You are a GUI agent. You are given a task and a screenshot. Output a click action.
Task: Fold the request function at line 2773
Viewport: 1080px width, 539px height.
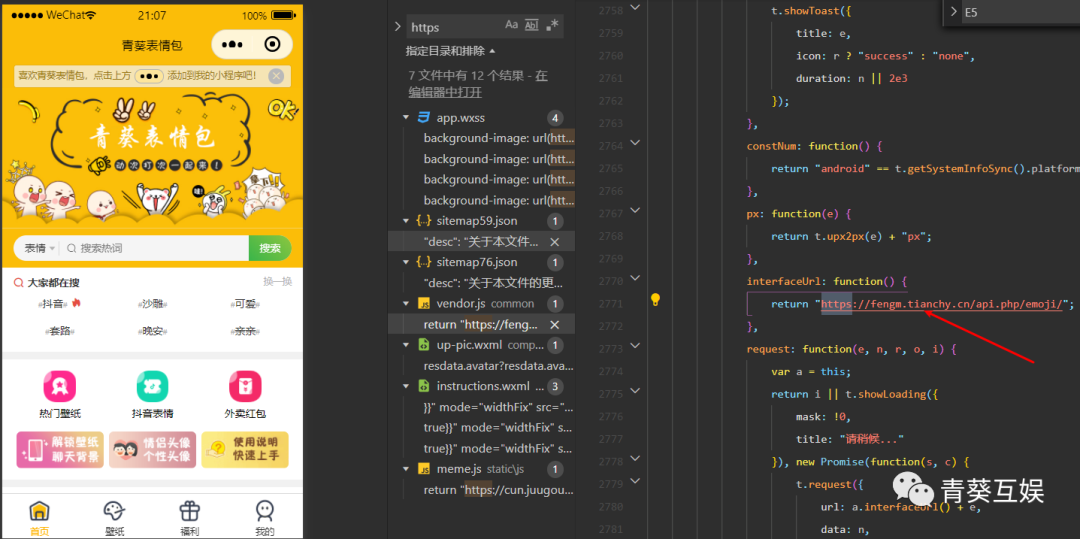pos(634,346)
